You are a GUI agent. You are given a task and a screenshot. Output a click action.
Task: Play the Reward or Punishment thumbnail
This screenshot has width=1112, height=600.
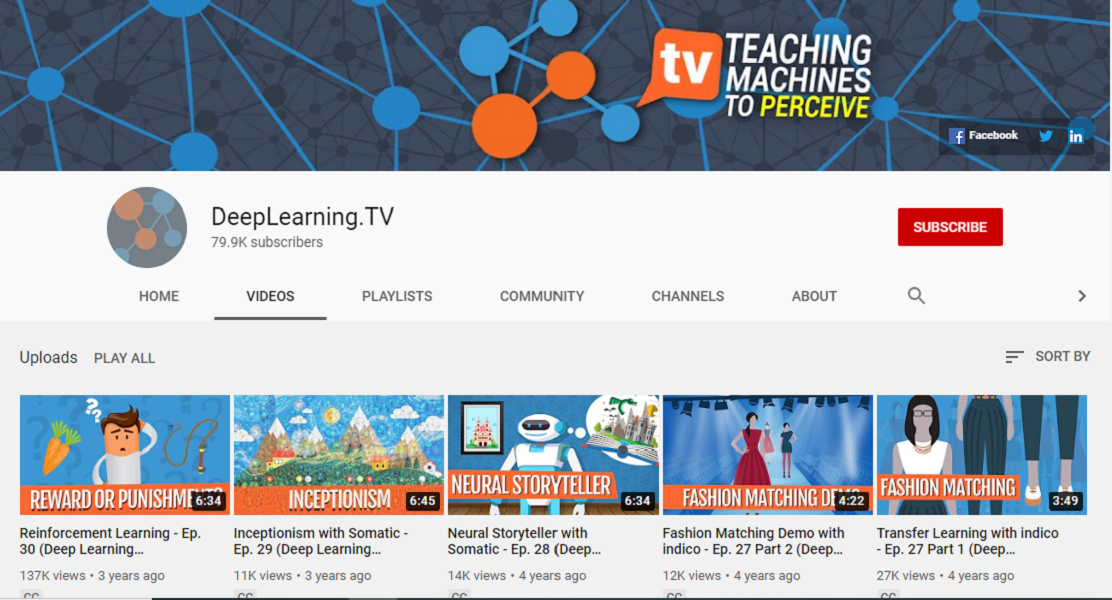click(125, 455)
